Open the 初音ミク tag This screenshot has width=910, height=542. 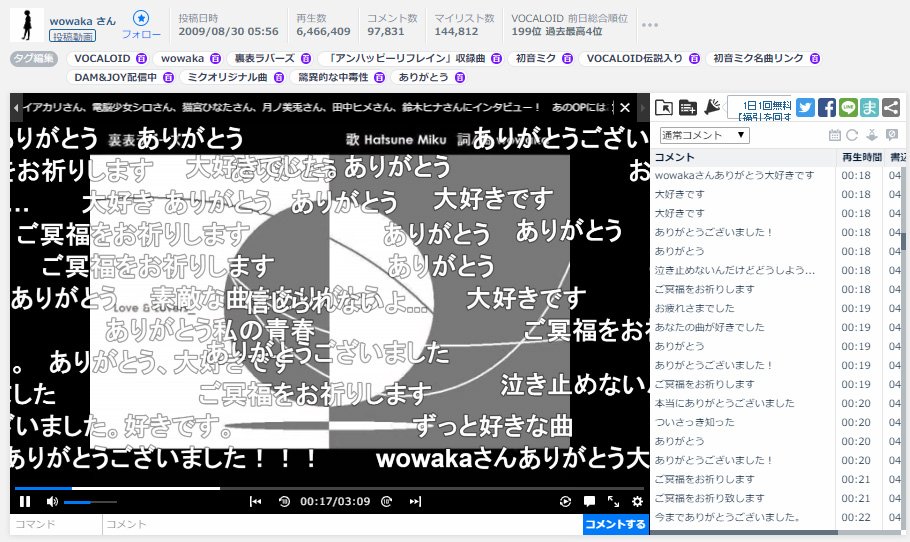(x=536, y=58)
